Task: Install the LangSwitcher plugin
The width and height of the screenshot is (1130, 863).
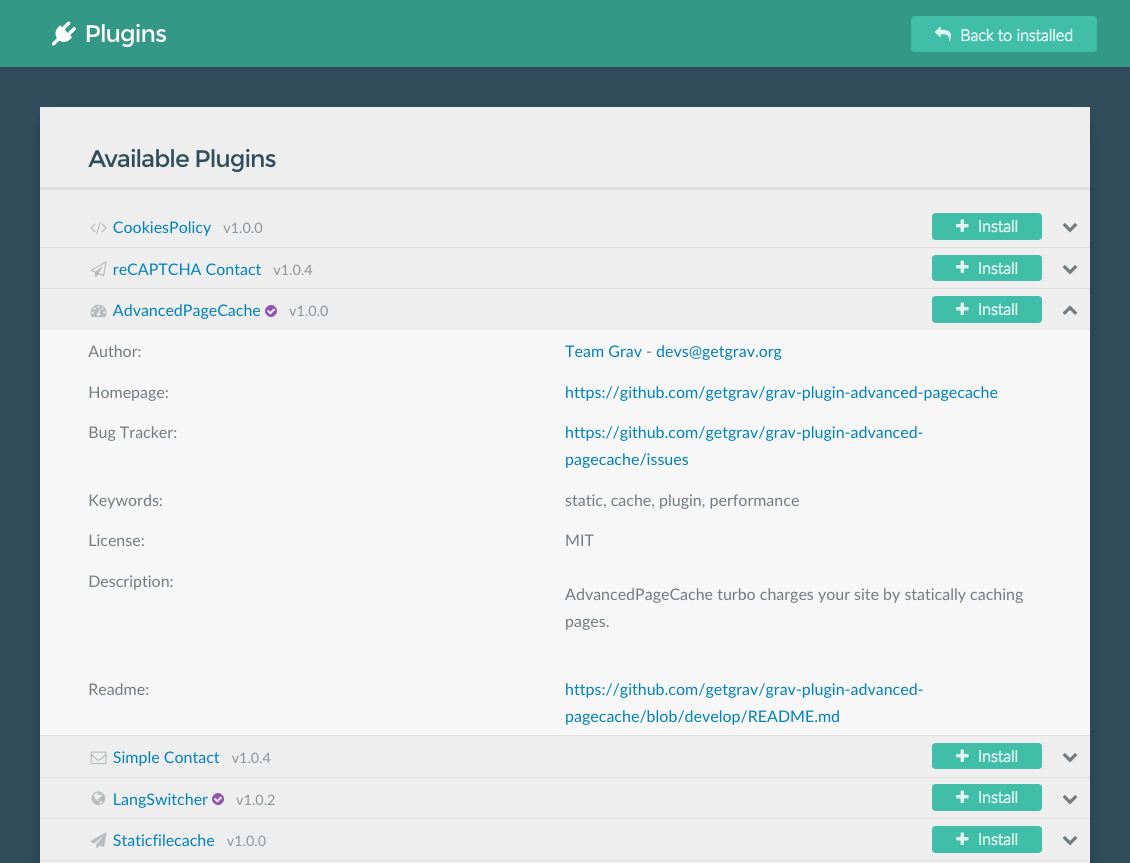Action: (x=987, y=797)
